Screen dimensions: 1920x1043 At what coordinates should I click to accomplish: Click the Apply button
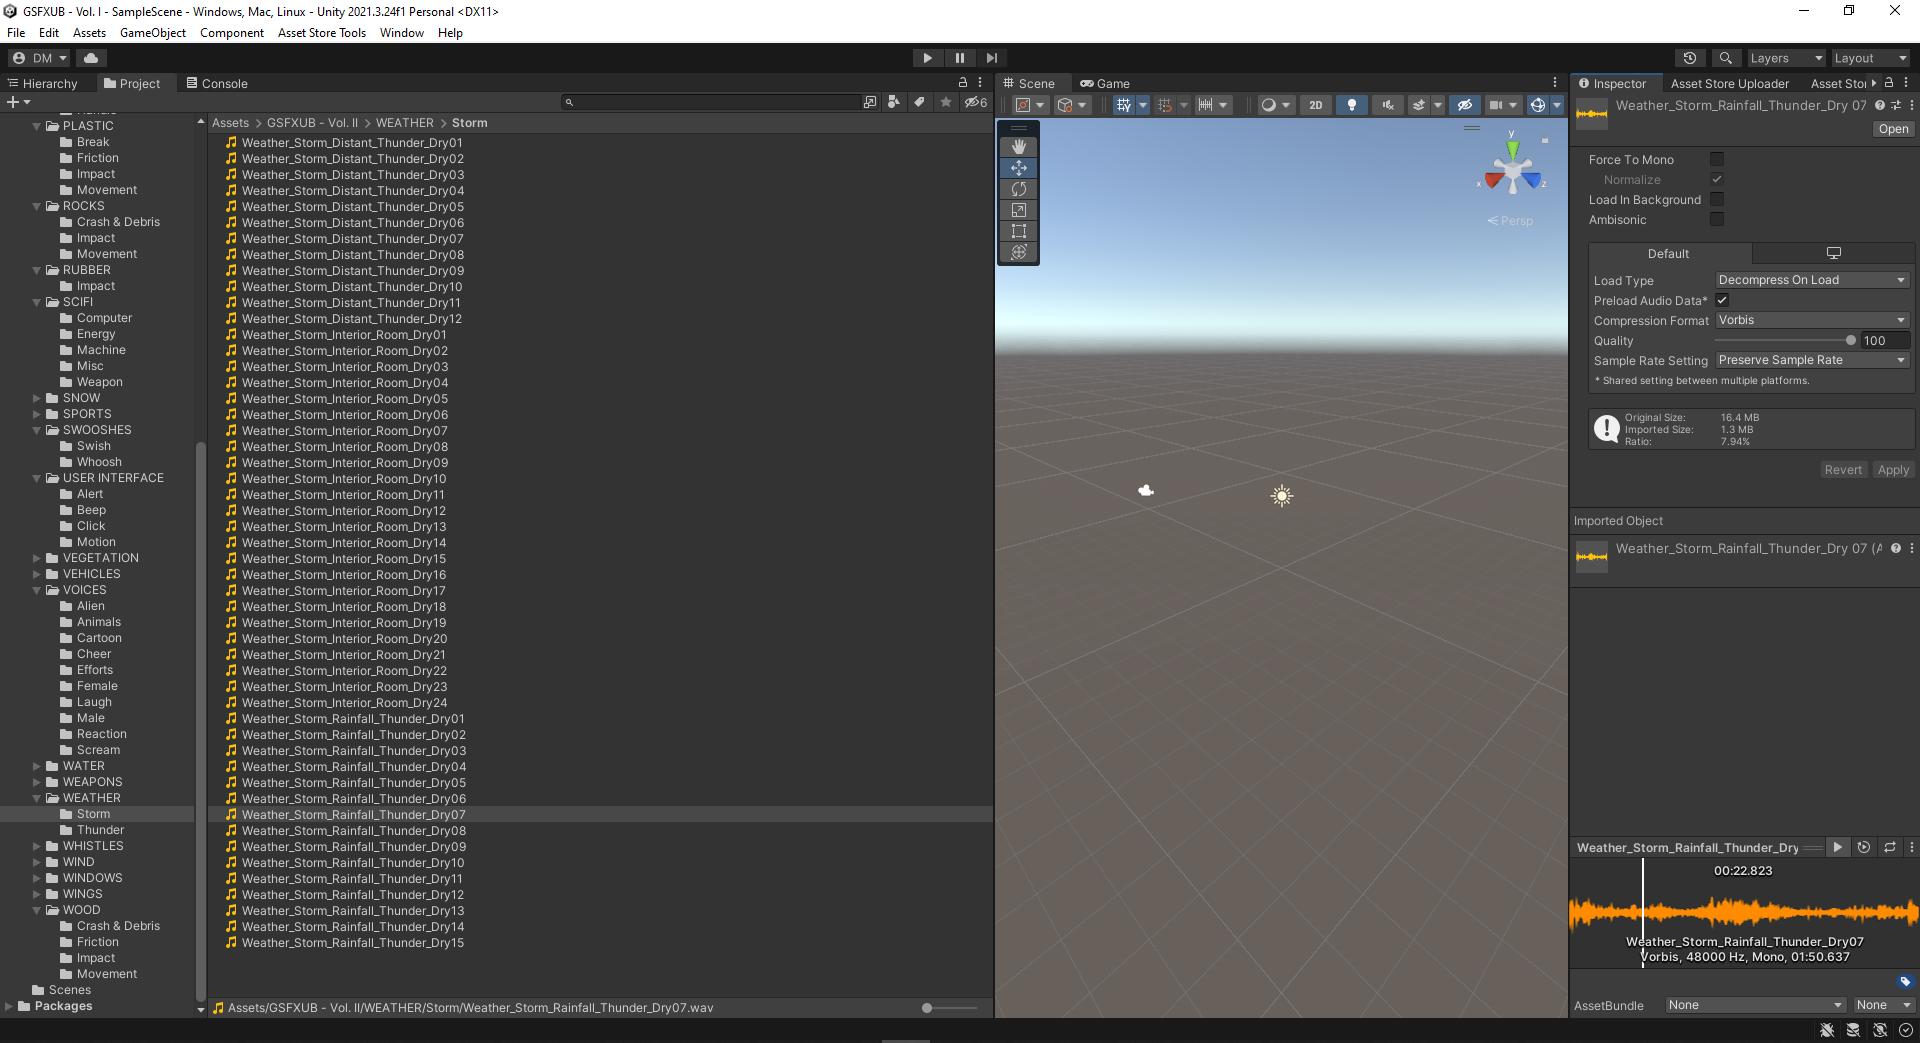click(x=1893, y=470)
